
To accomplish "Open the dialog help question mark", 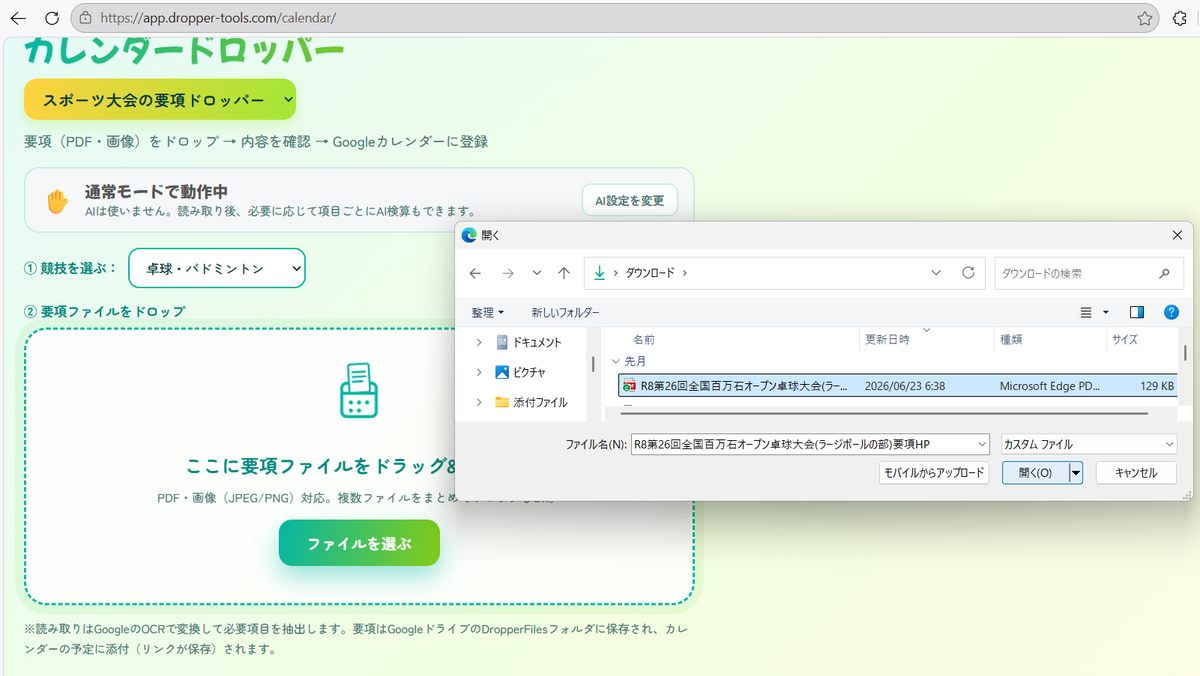I will tap(1171, 312).
